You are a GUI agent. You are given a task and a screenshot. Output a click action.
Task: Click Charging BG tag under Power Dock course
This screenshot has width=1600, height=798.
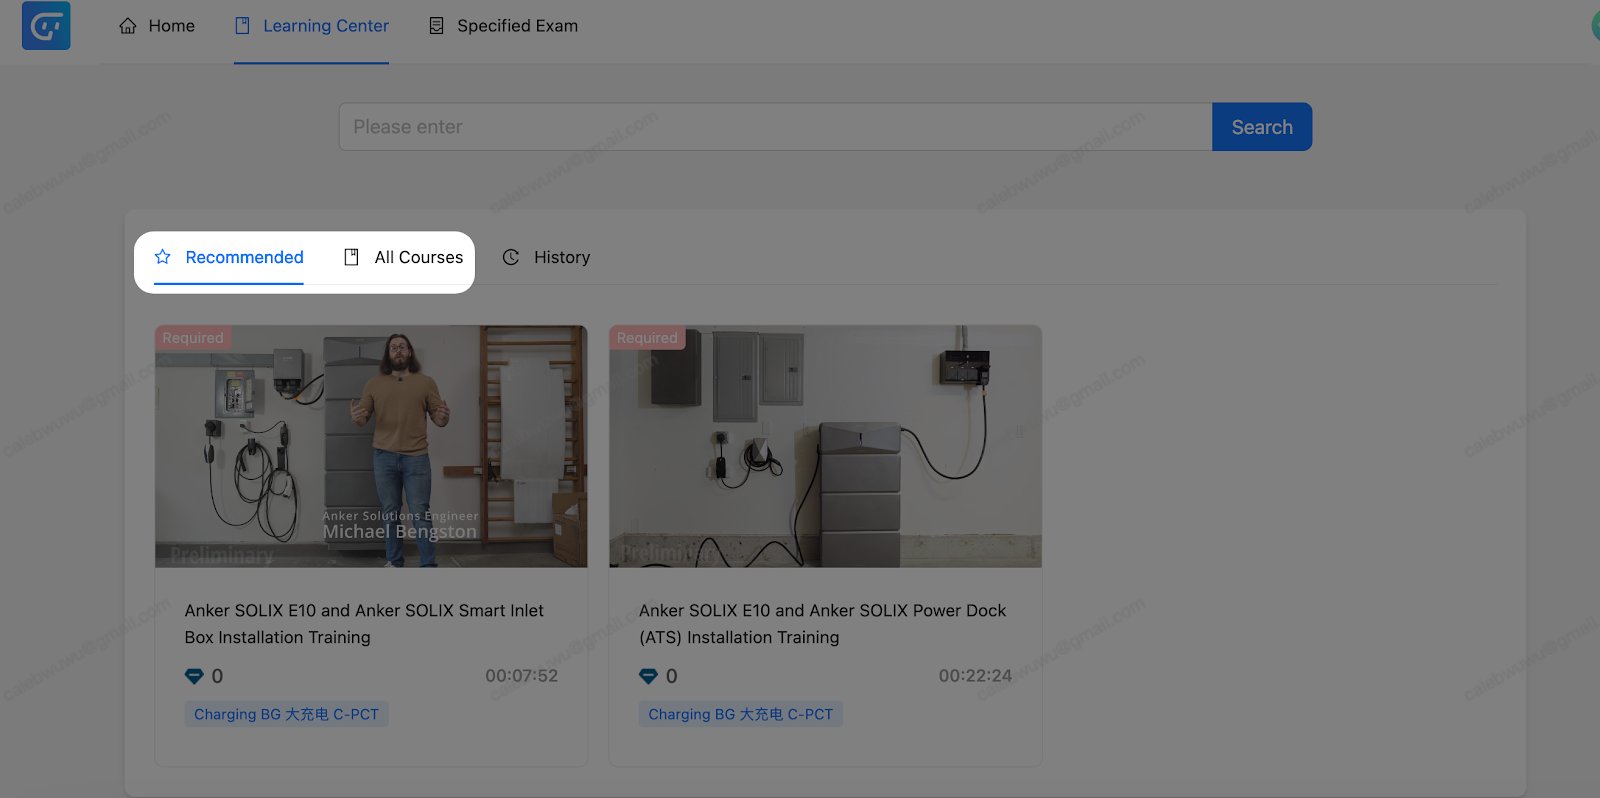pyautogui.click(x=740, y=714)
